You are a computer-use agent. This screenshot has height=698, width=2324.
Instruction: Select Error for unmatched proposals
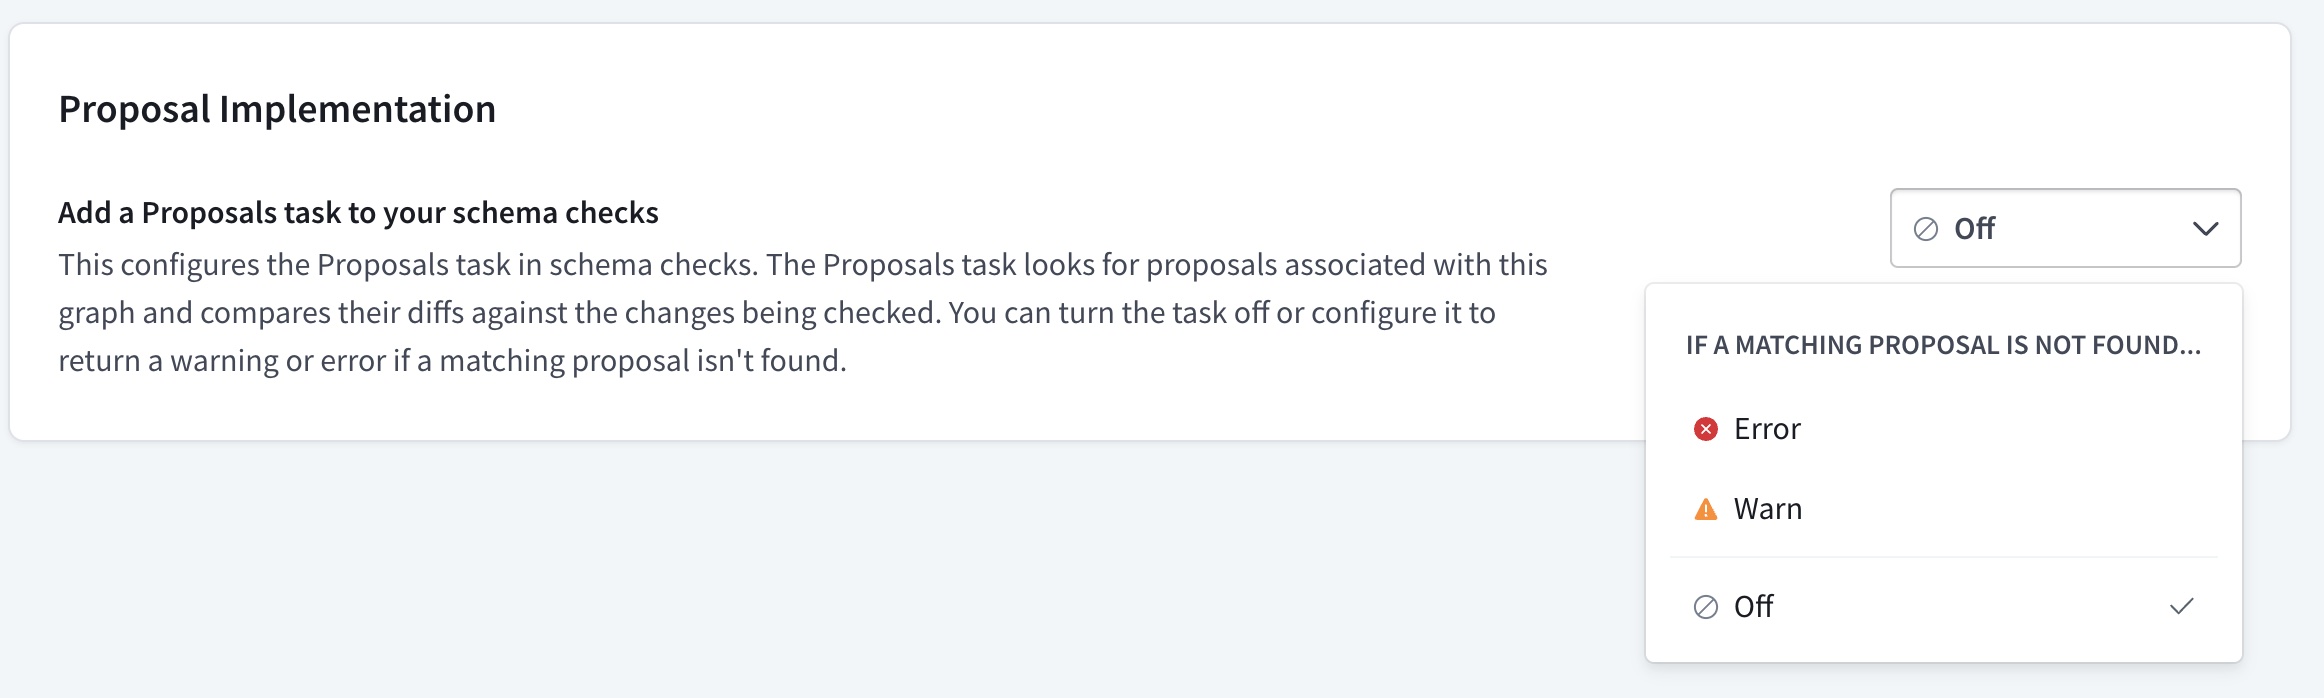coord(1766,428)
